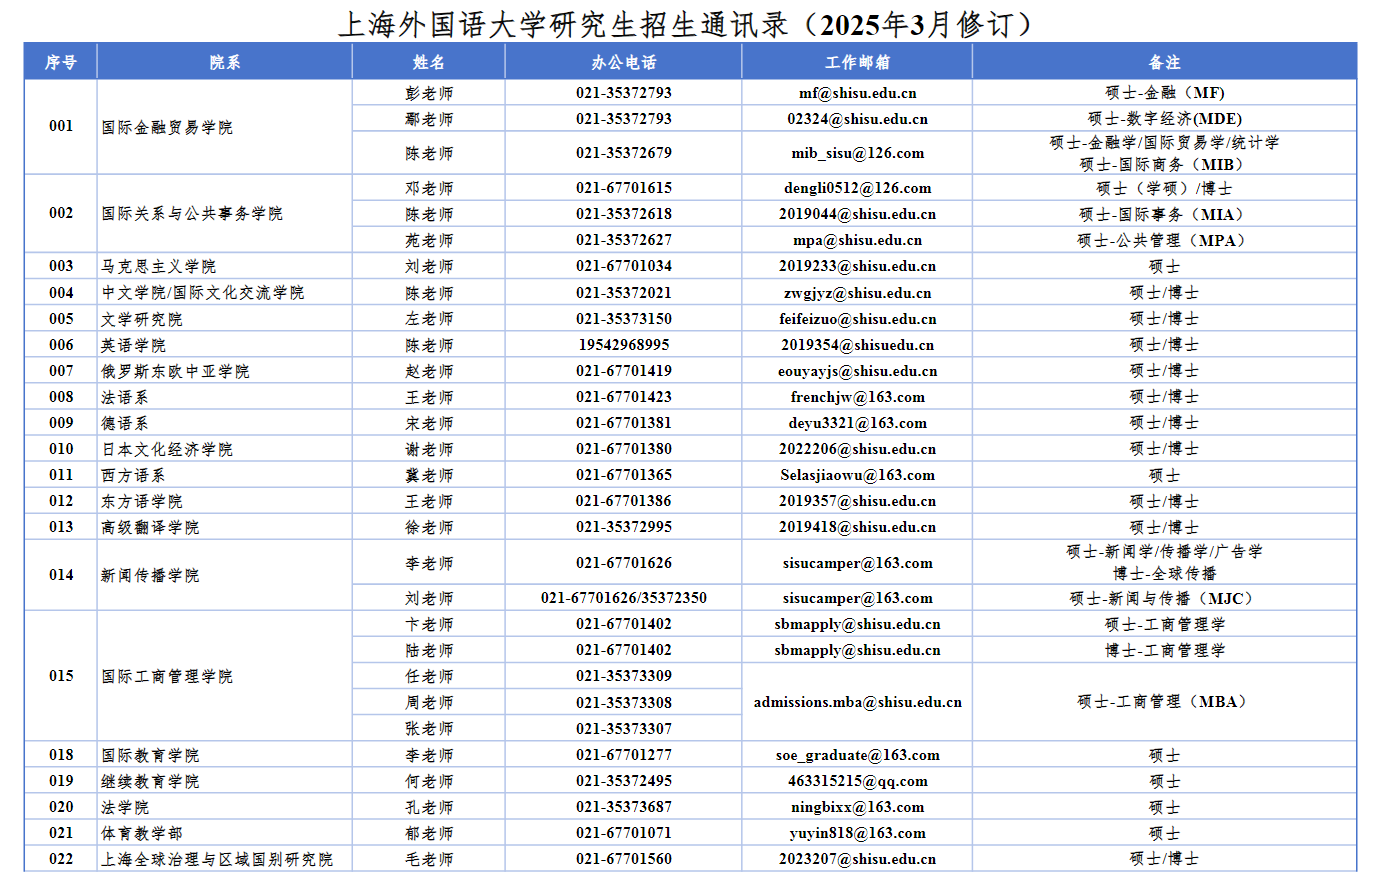Image resolution: width=1383 pixels, height=895 pixels.
Task: Select the email yuyin818@163.com
Action: [857, 833]
